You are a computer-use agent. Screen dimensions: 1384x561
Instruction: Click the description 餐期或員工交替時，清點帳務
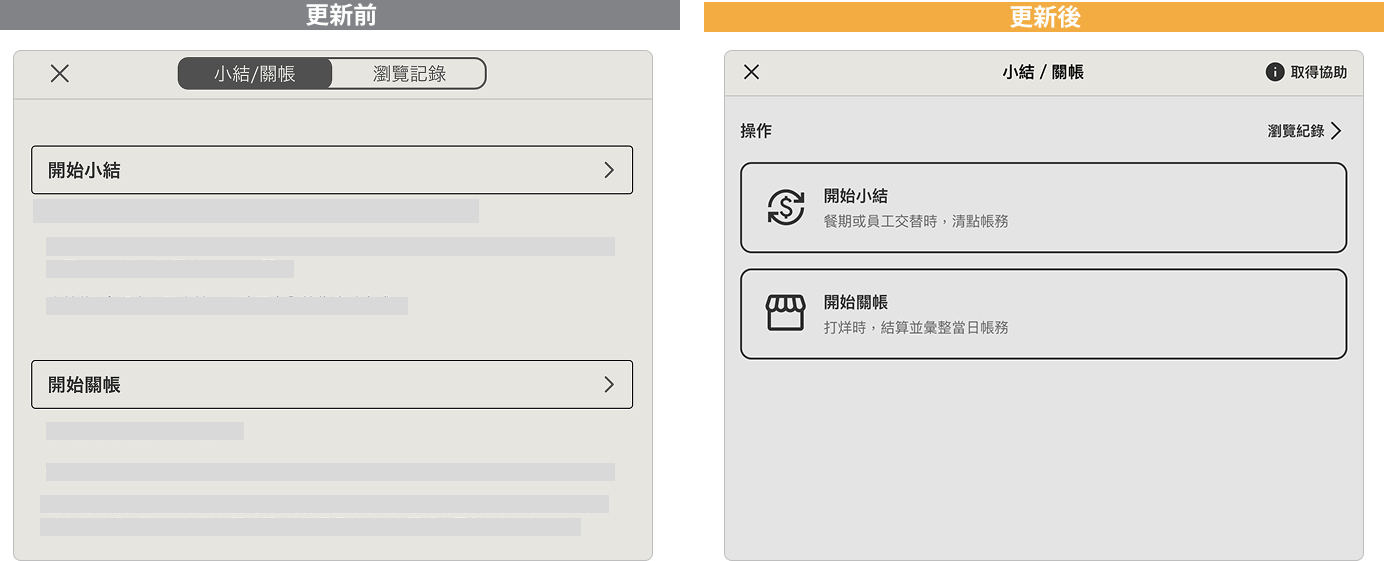click(916, 221)
